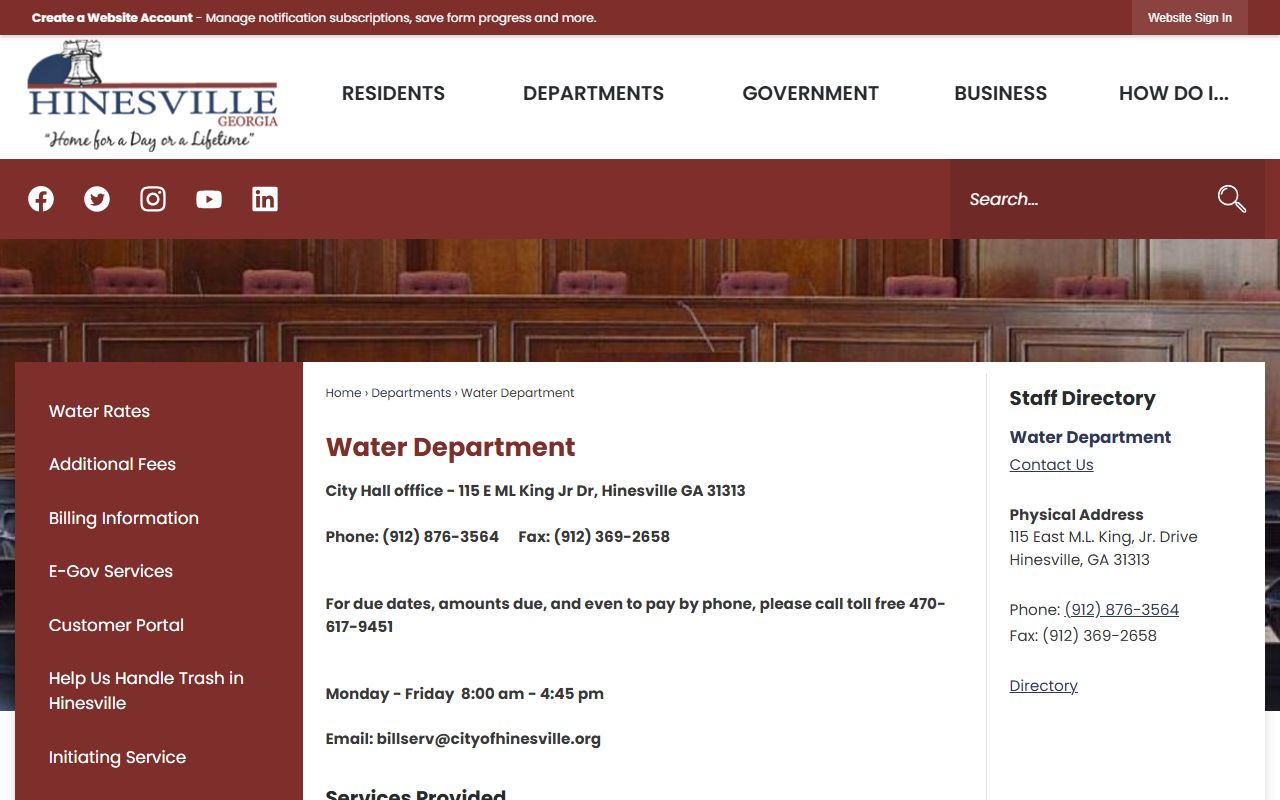Click the Fax: (912) 369-2658 sidebar text
This screenshot has width=1280, height=800.
(1083, 636)
